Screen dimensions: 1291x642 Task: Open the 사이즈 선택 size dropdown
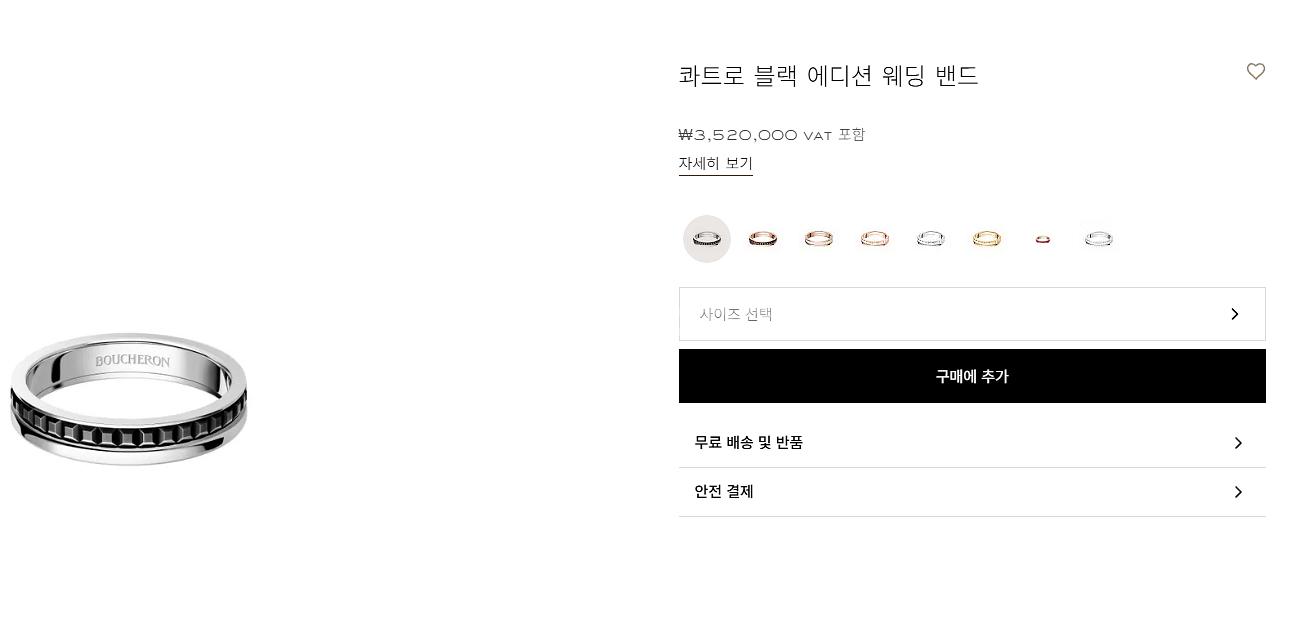click(972, 314)
